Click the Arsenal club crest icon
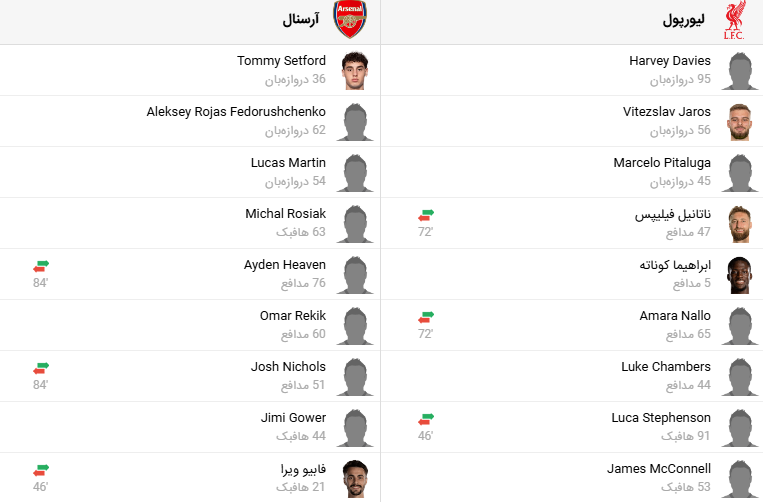763x502 pixels. click(x=350, y=20)
